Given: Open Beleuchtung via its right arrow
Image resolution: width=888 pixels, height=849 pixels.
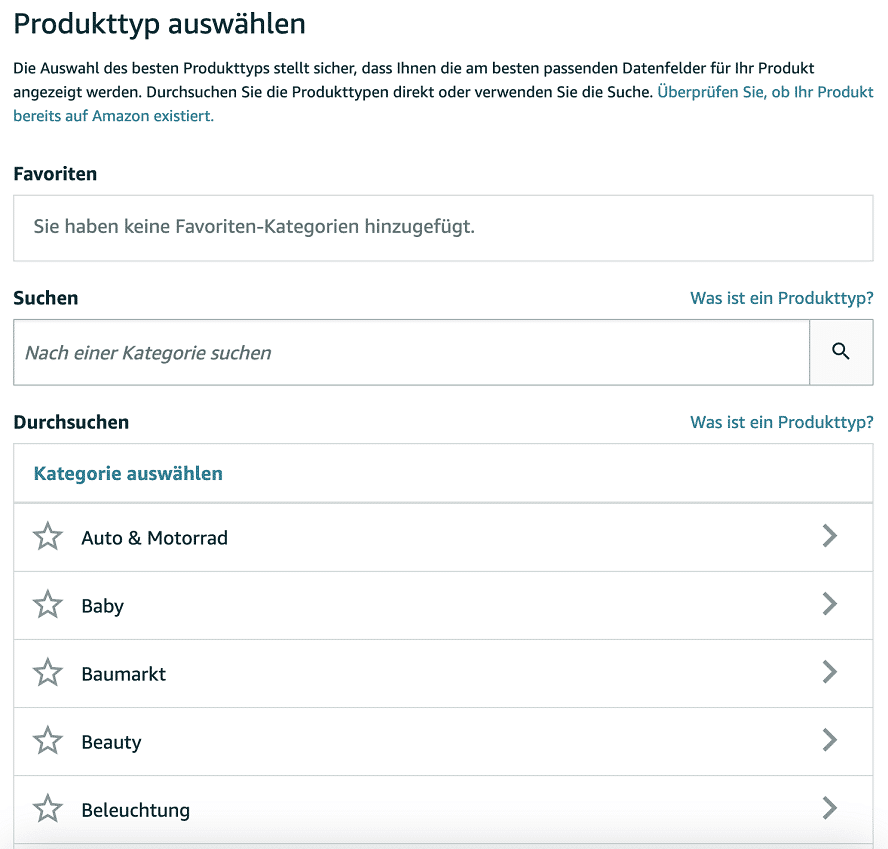Looking at the screenshot, I should click(829, 808).
